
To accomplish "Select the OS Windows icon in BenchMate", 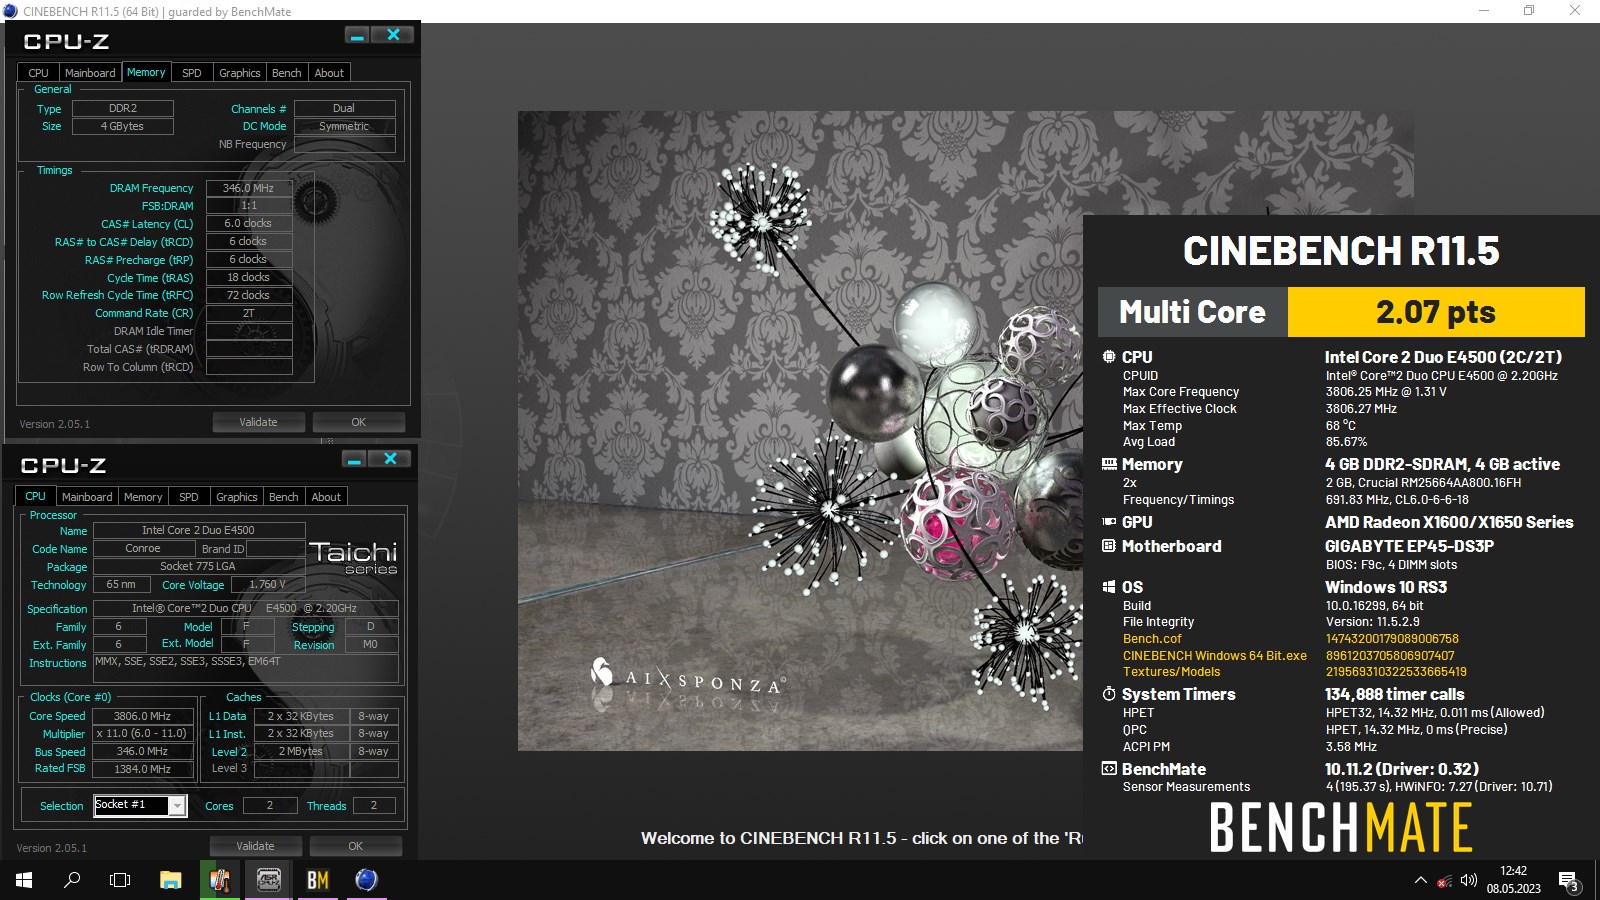I will point(1109,587).
